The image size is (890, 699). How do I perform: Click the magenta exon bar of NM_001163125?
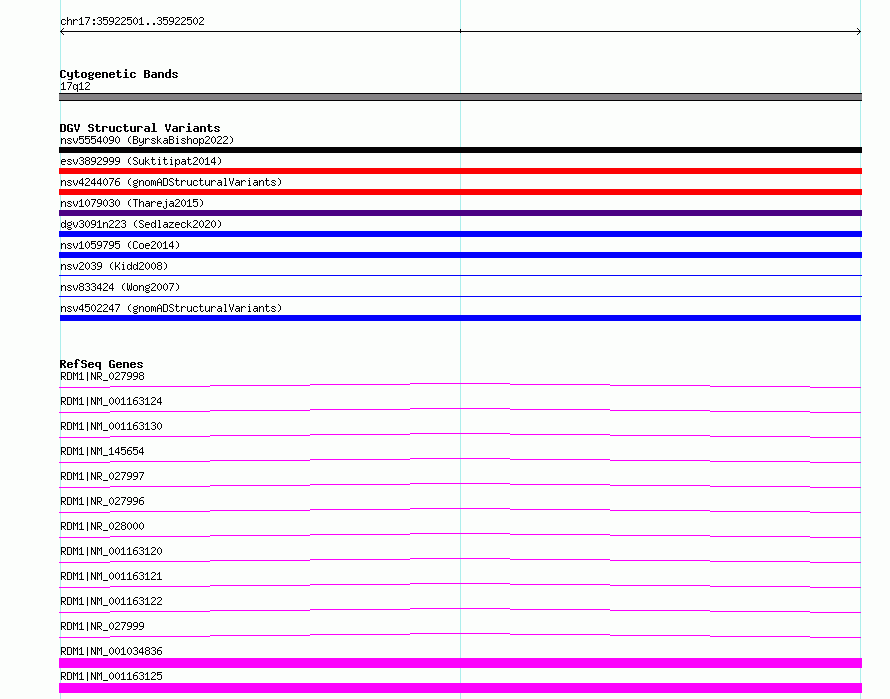click(x=460, y=688)
